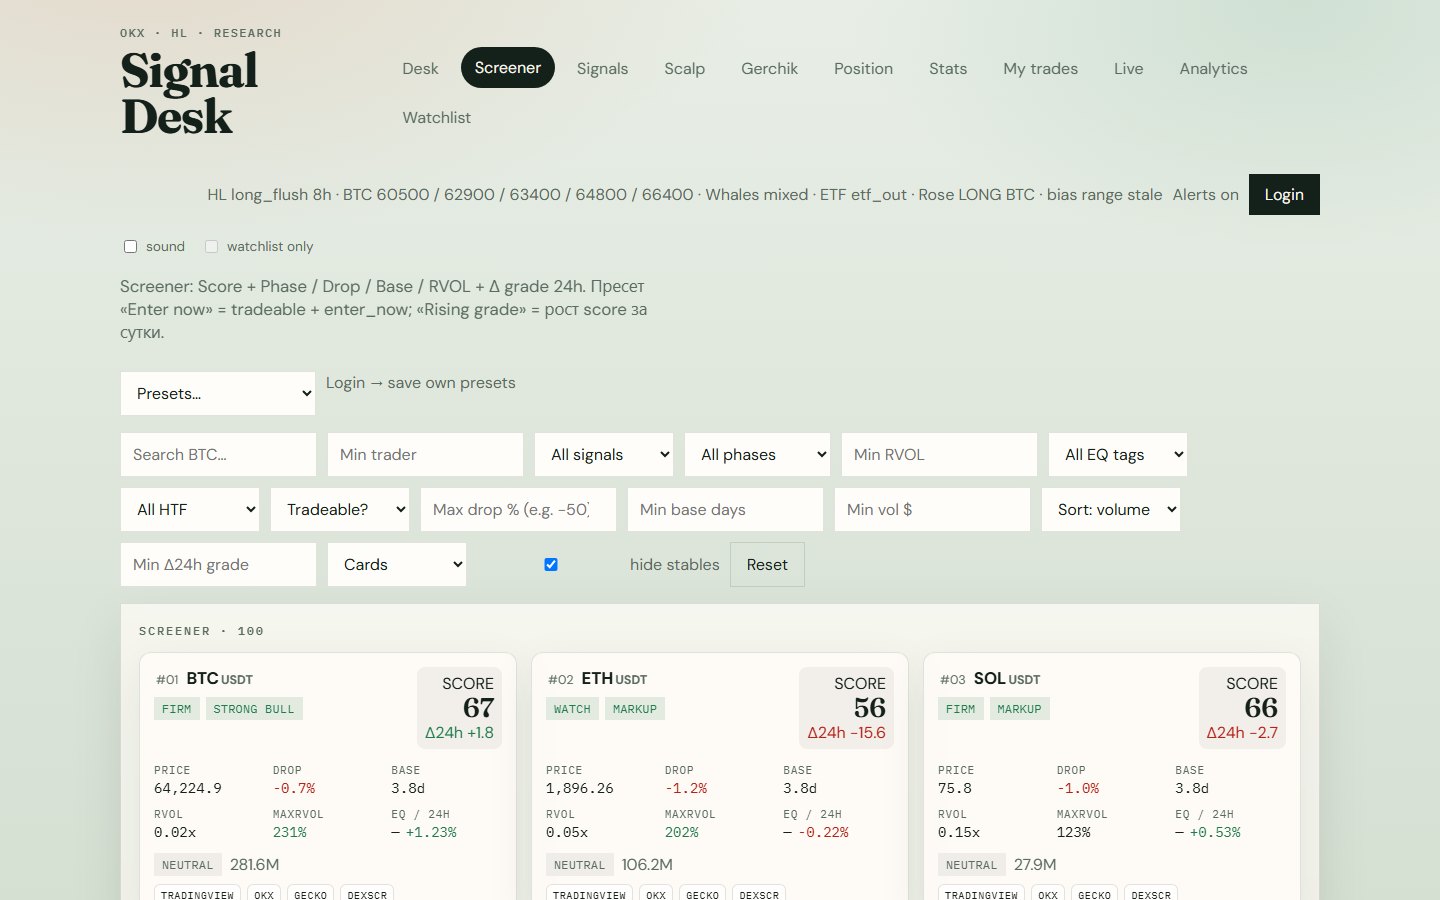Open the Stats tab
1440x900 pixels.
tap(948, 69)
